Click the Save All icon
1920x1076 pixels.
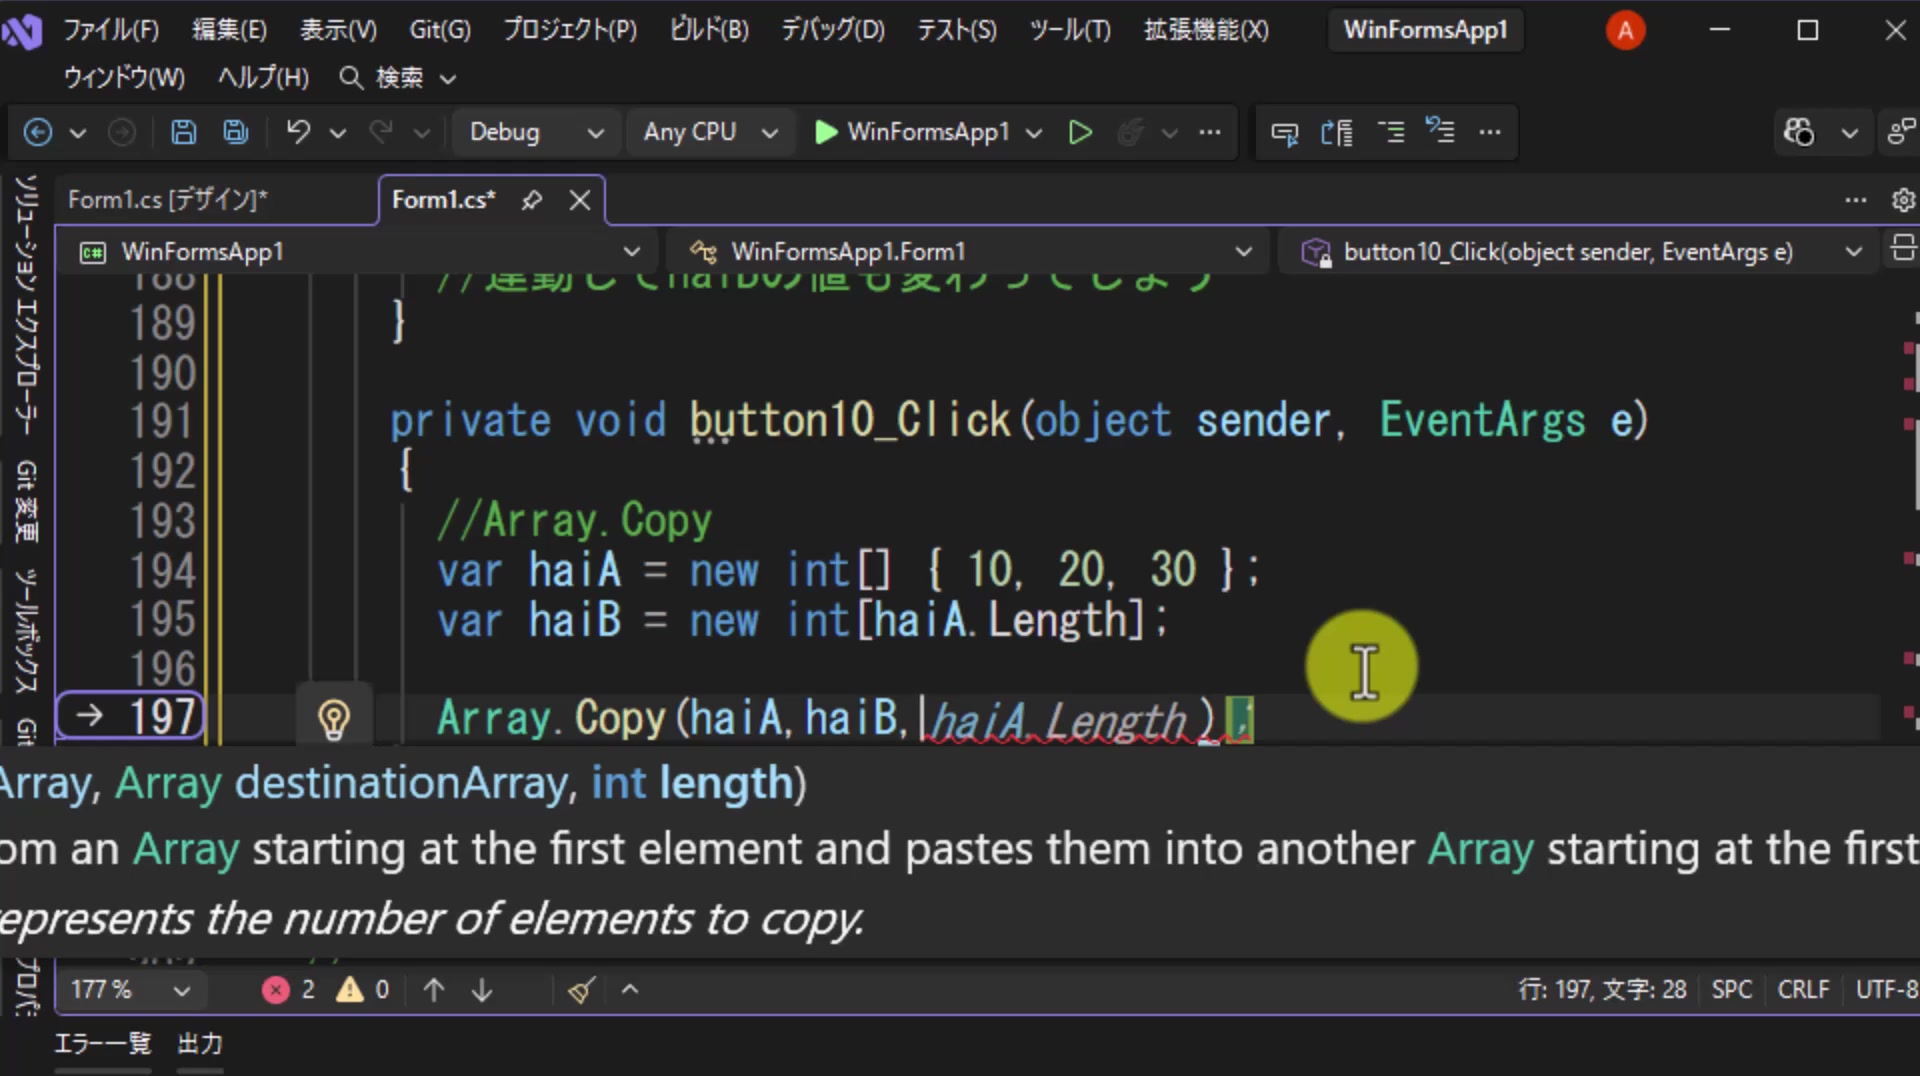[x=236, y=132]
